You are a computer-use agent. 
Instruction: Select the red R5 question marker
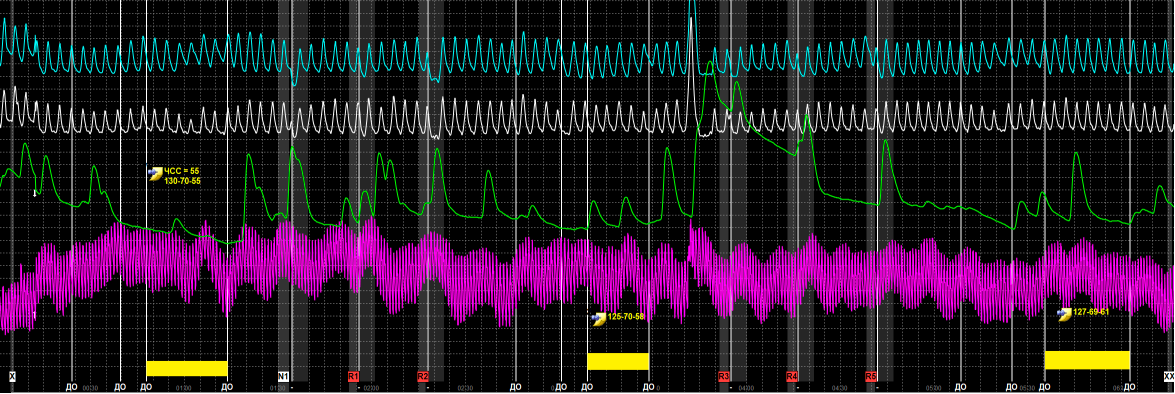point(871,376)
